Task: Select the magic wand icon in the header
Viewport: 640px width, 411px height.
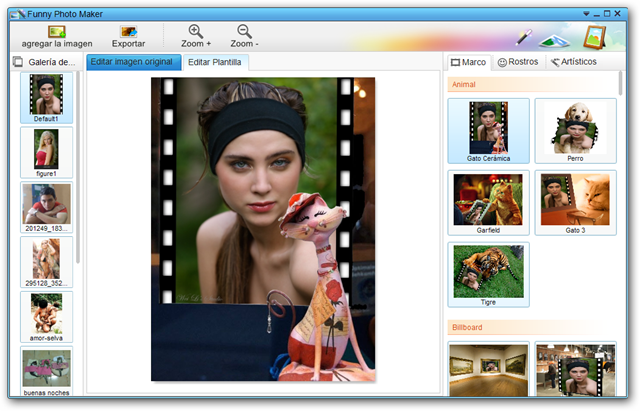Action: (x=524, y=37)
